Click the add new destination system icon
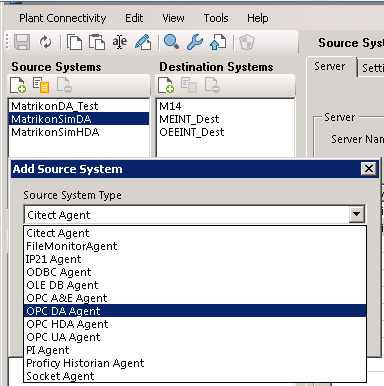Screen dimensions: 384x386 (x=166, y=85)
